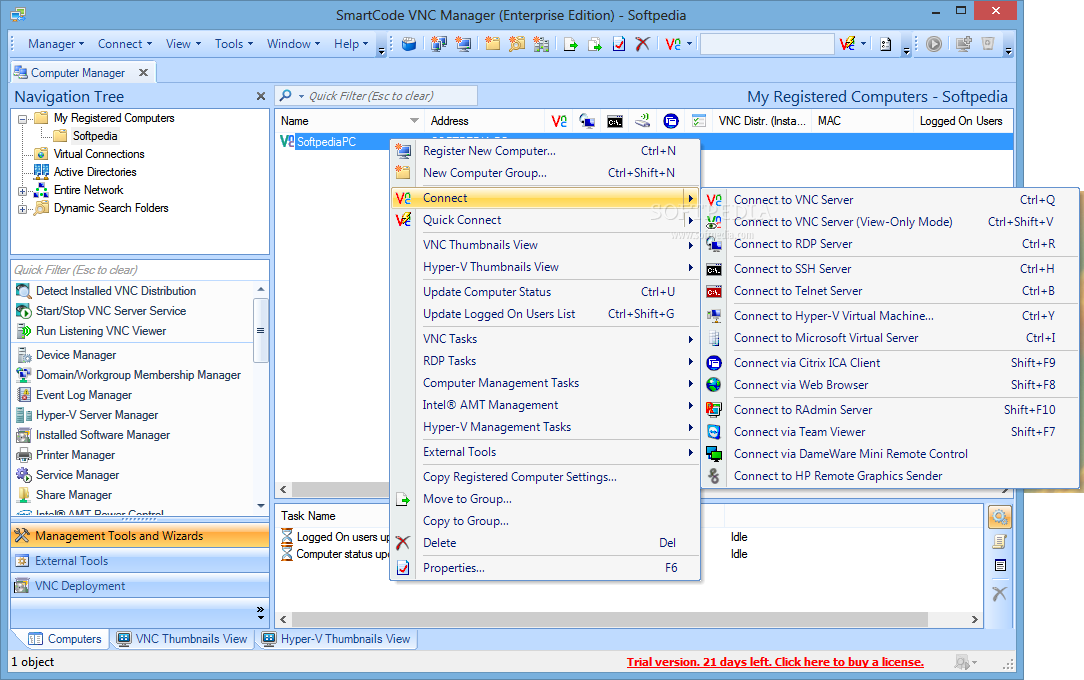Select Active Directories in navigation tree

(x=95, y=172)
